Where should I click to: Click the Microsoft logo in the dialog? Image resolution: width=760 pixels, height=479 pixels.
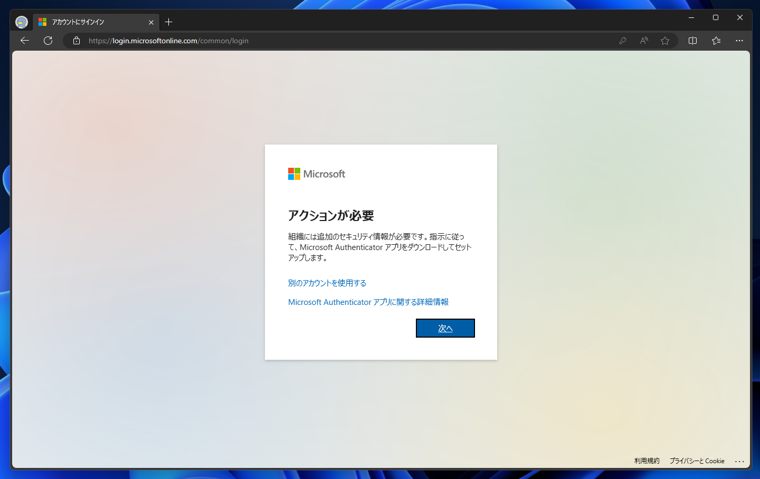317,174
